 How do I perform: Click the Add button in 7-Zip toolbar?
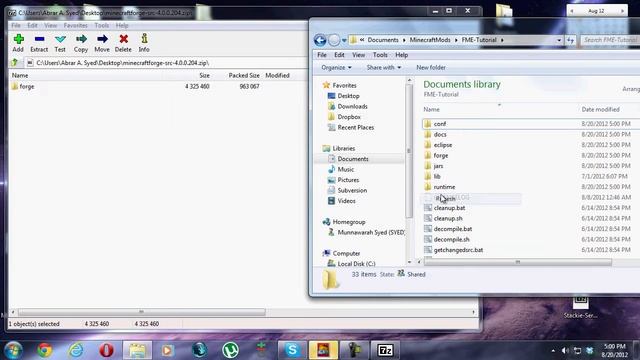(x=18, y=43)
